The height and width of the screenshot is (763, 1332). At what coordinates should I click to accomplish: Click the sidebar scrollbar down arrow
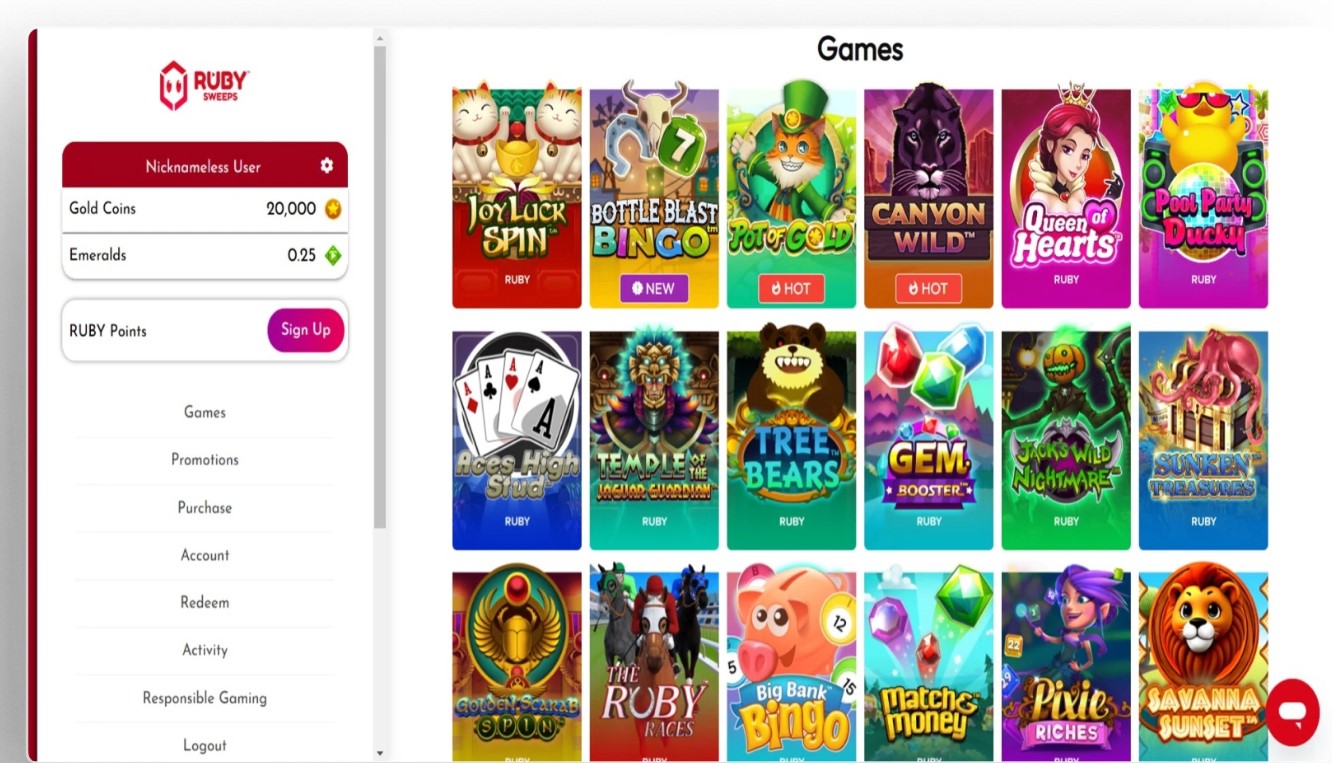tap(380, 752)
